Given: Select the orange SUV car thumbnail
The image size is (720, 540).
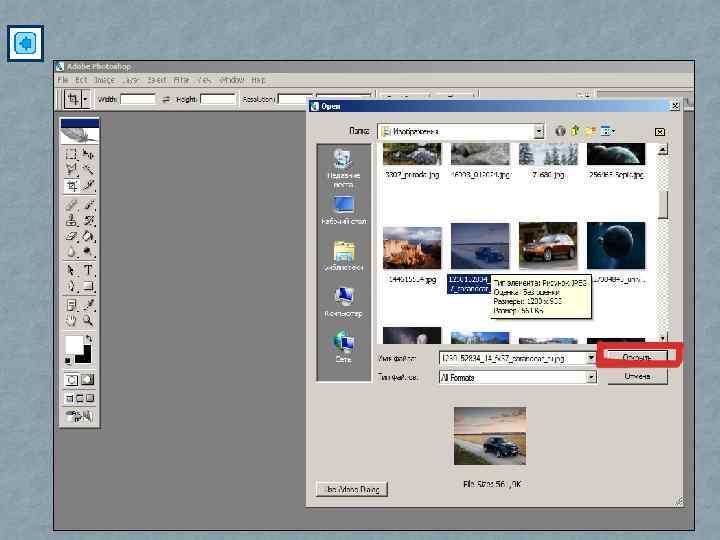Looking at the screenshot, I should pyautogui.click(x=547, y=247).
